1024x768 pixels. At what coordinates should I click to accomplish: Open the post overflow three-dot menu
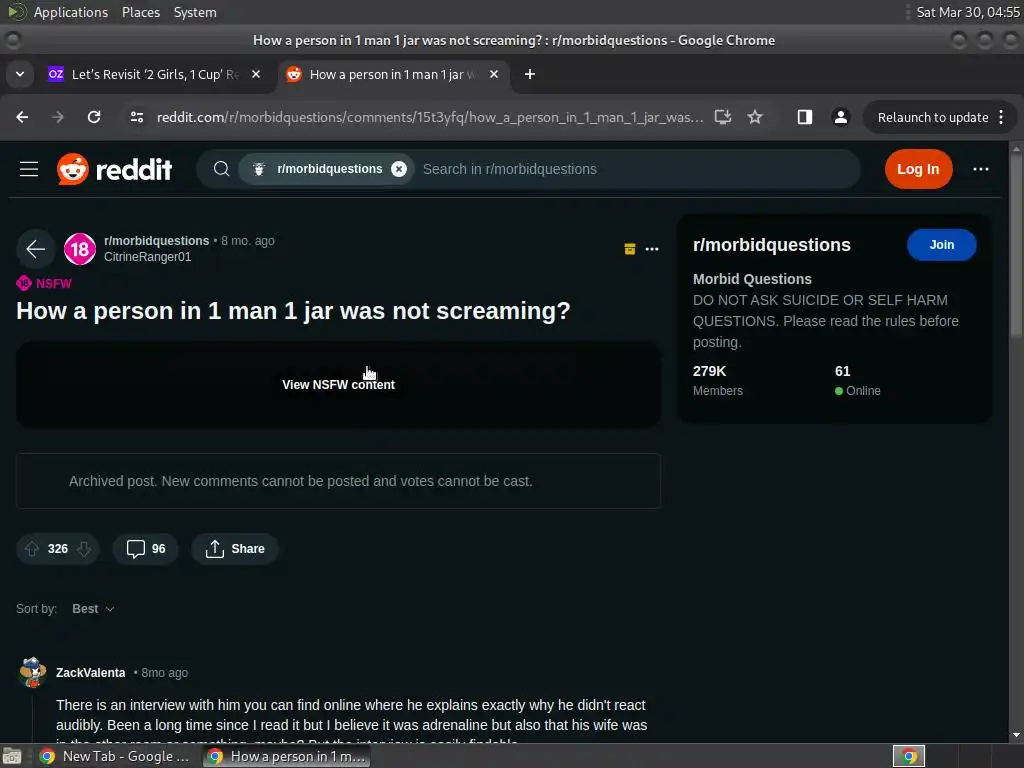(x=652, y=249)
